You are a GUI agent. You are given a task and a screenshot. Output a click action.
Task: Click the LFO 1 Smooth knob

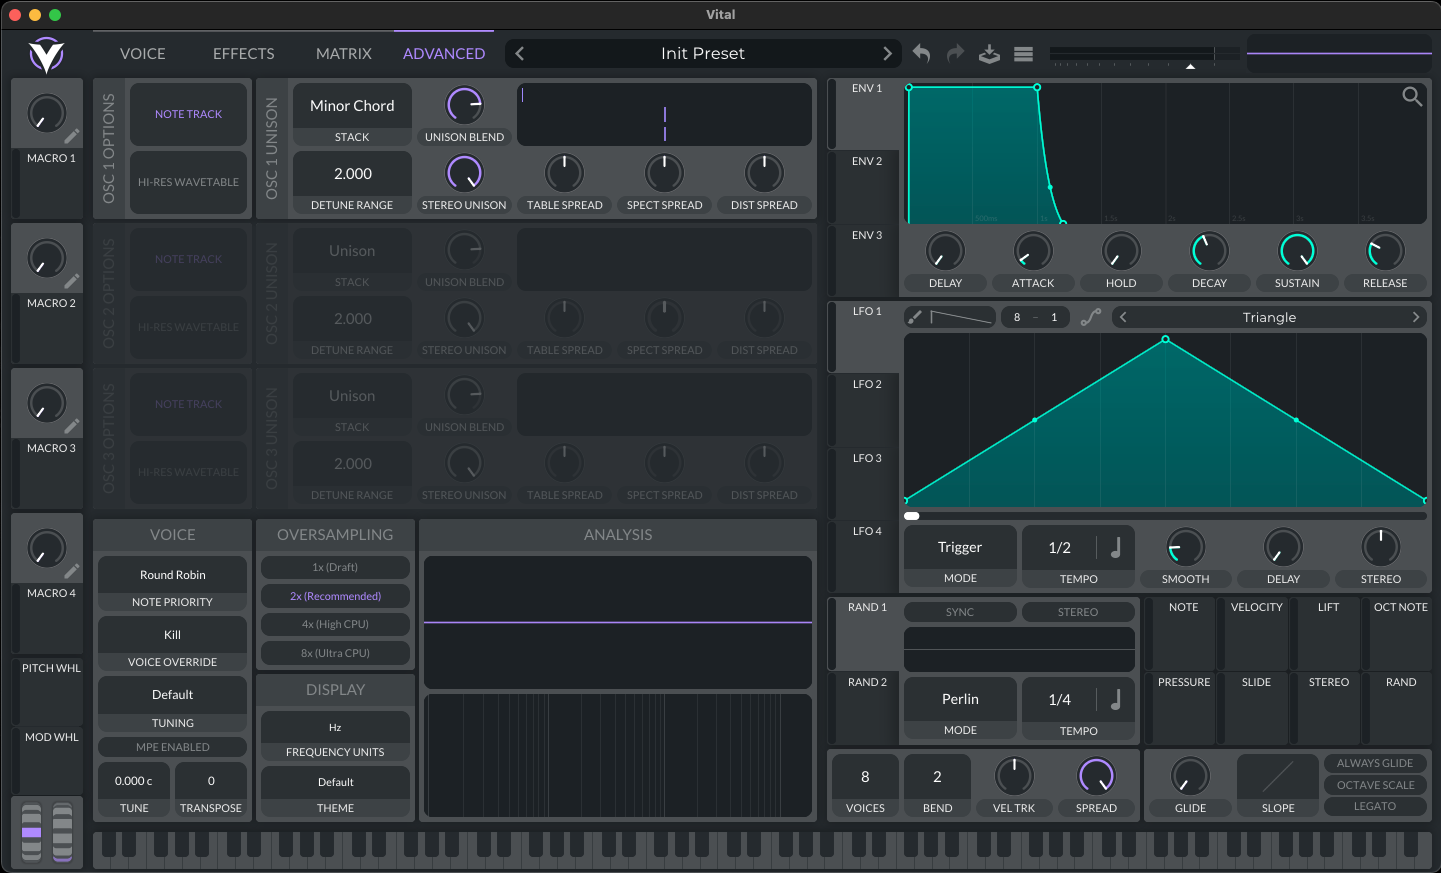[x=1186, y=547]
